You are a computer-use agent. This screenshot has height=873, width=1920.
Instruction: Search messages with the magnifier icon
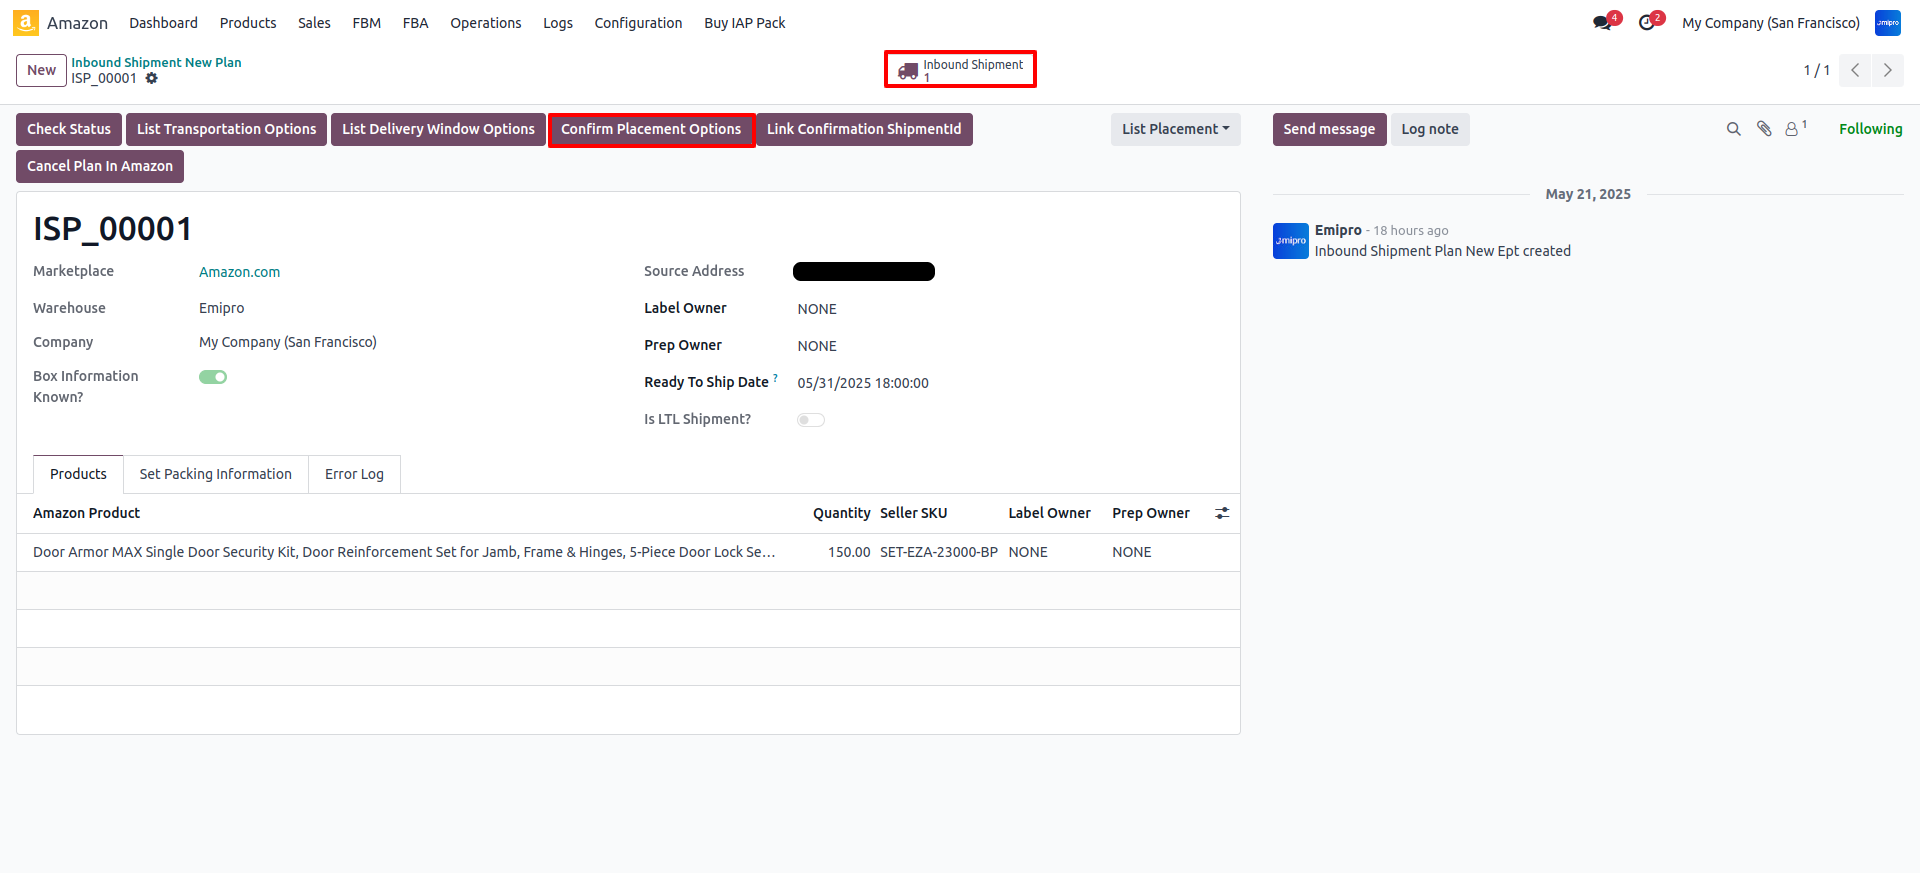point(1733,129)
